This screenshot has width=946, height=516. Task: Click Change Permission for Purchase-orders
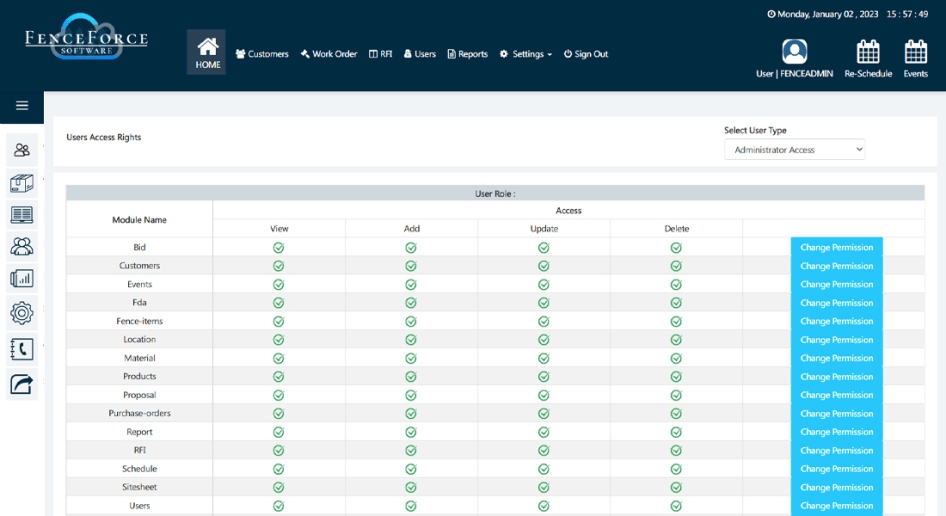click(x=837, y=413)
